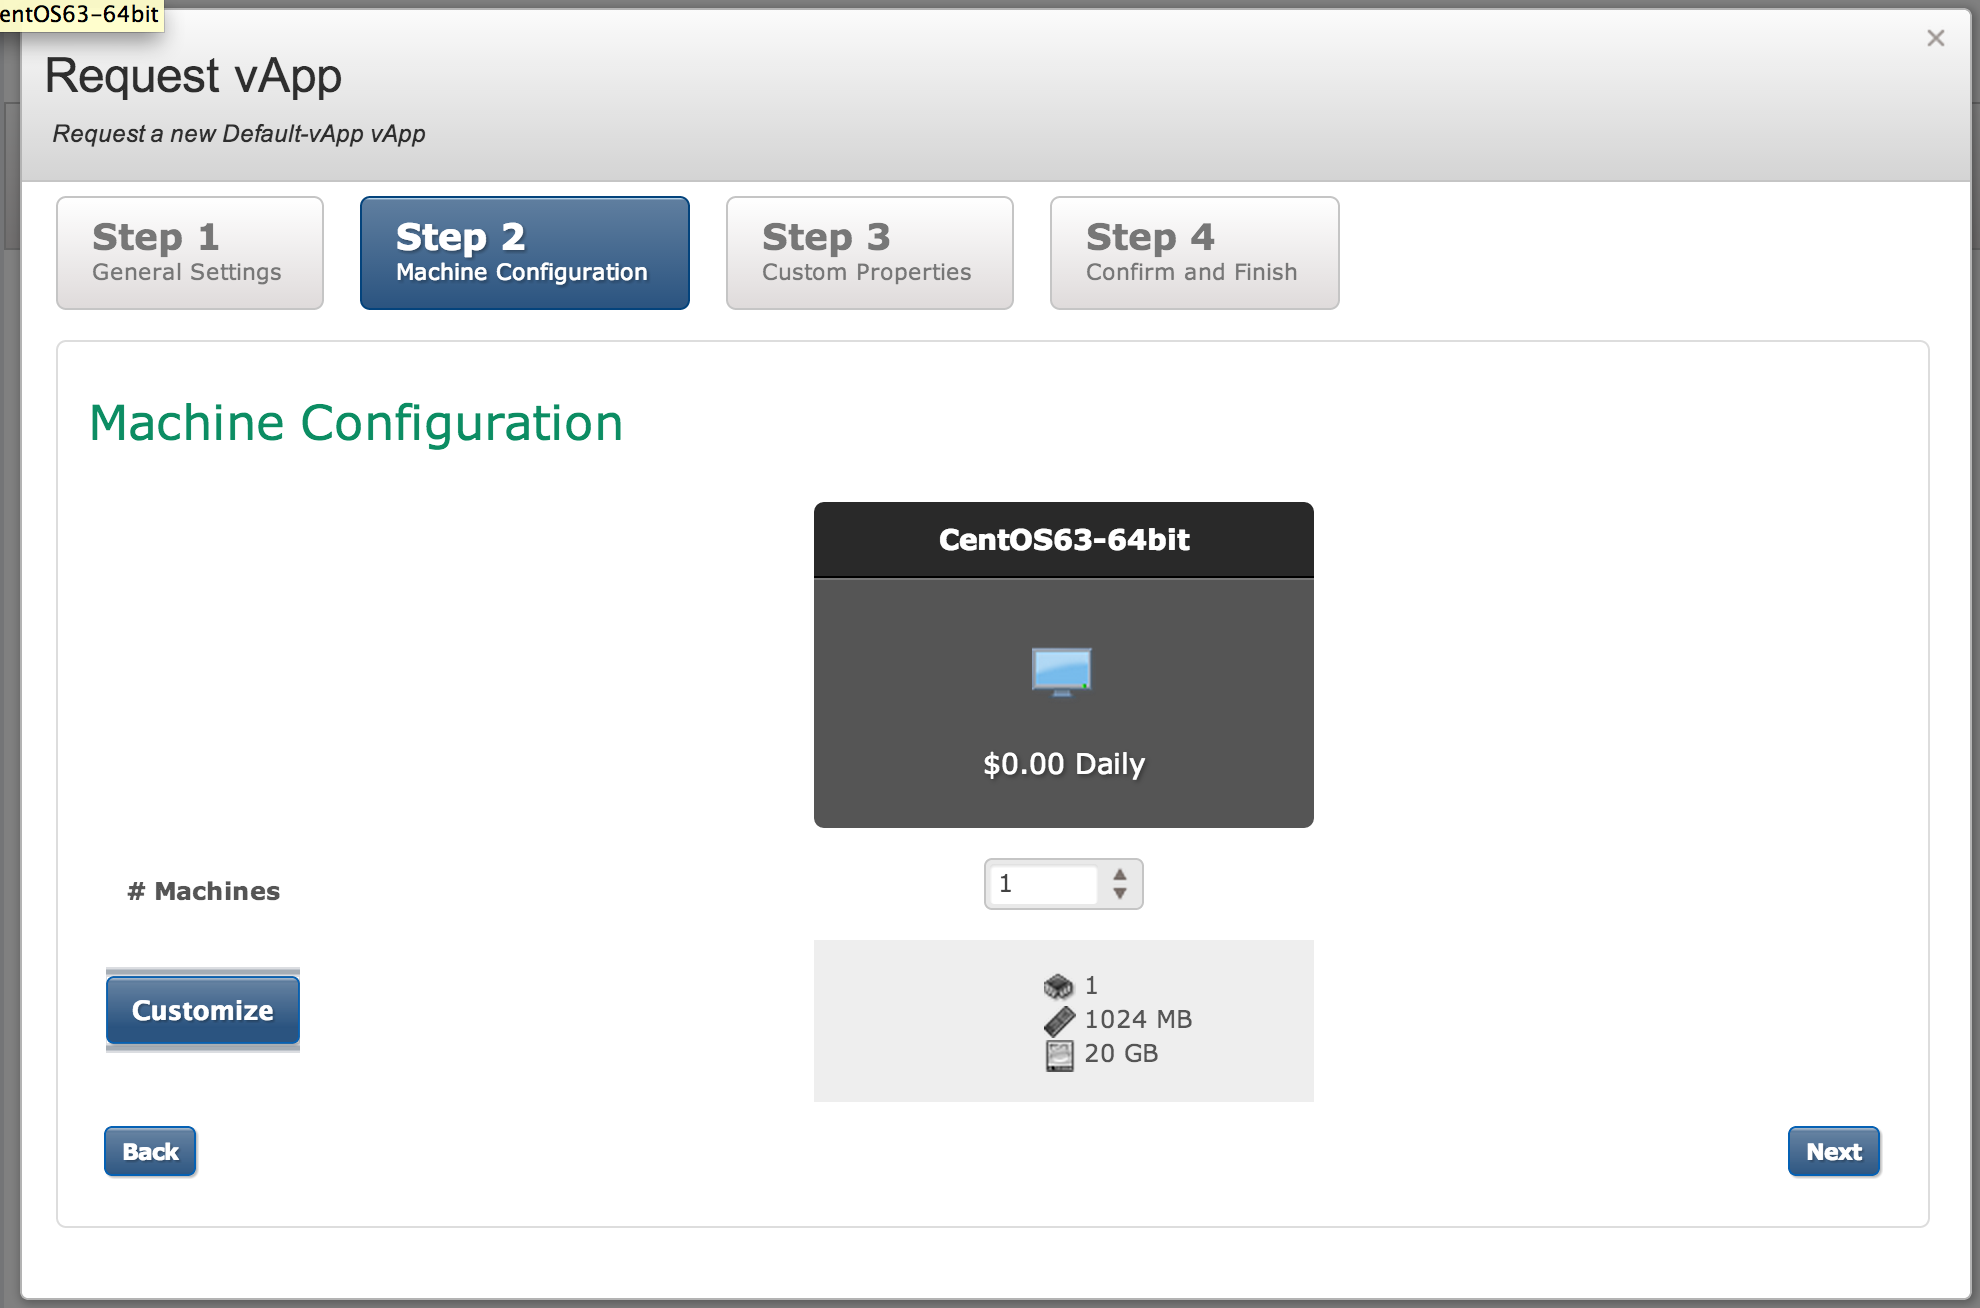1980x1308 pixels.
Task: Open Step 4 Confirm and Finish
Action: point(1194,253)
